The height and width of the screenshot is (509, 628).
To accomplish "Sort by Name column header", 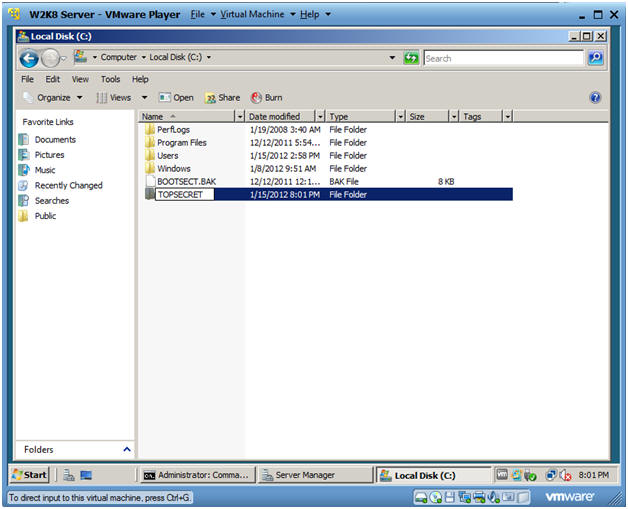I will coord(187,117).
